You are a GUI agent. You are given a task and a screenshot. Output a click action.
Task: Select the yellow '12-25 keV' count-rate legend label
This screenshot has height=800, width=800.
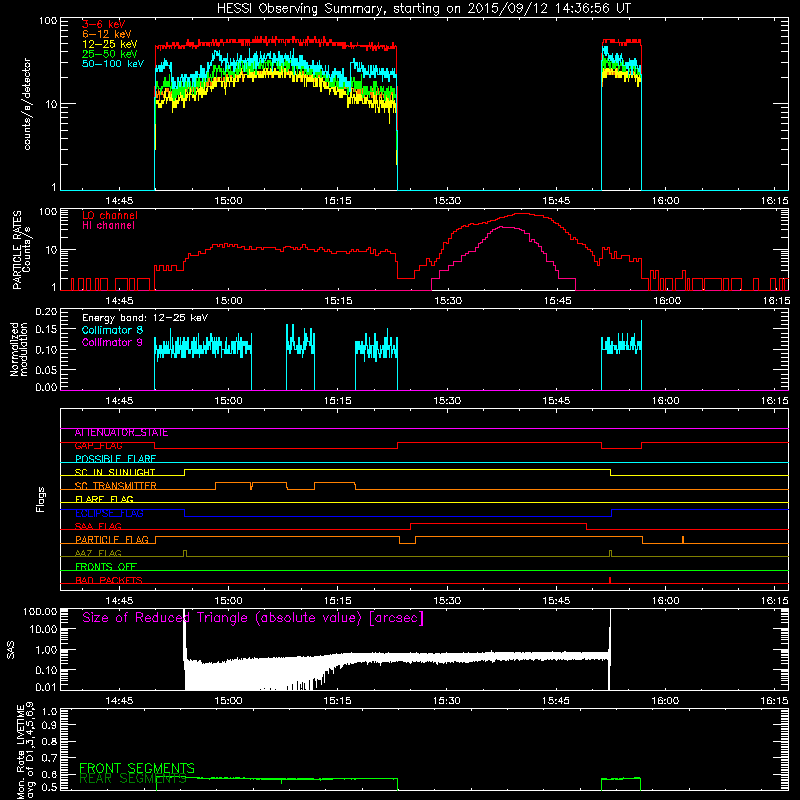coord(110,44)
